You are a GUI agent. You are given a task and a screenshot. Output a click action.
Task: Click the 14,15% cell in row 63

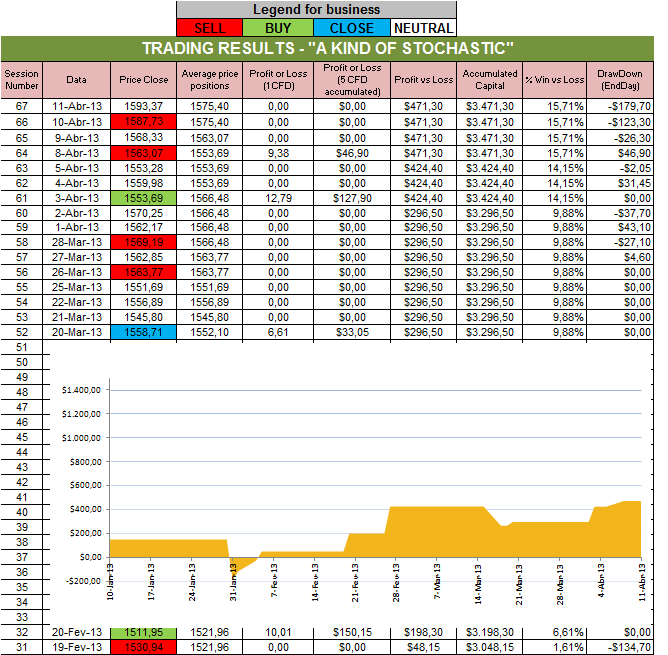click(x=555, y=168)
